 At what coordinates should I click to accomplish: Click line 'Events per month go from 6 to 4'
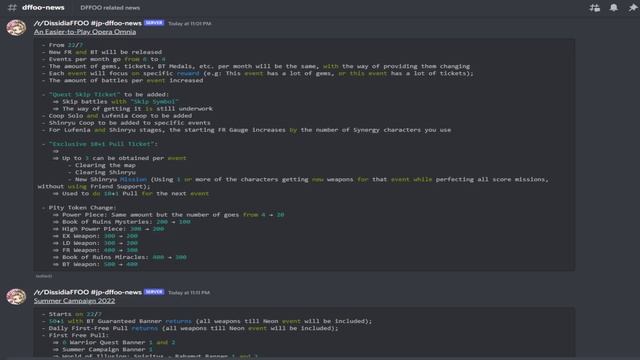point(104,59)
